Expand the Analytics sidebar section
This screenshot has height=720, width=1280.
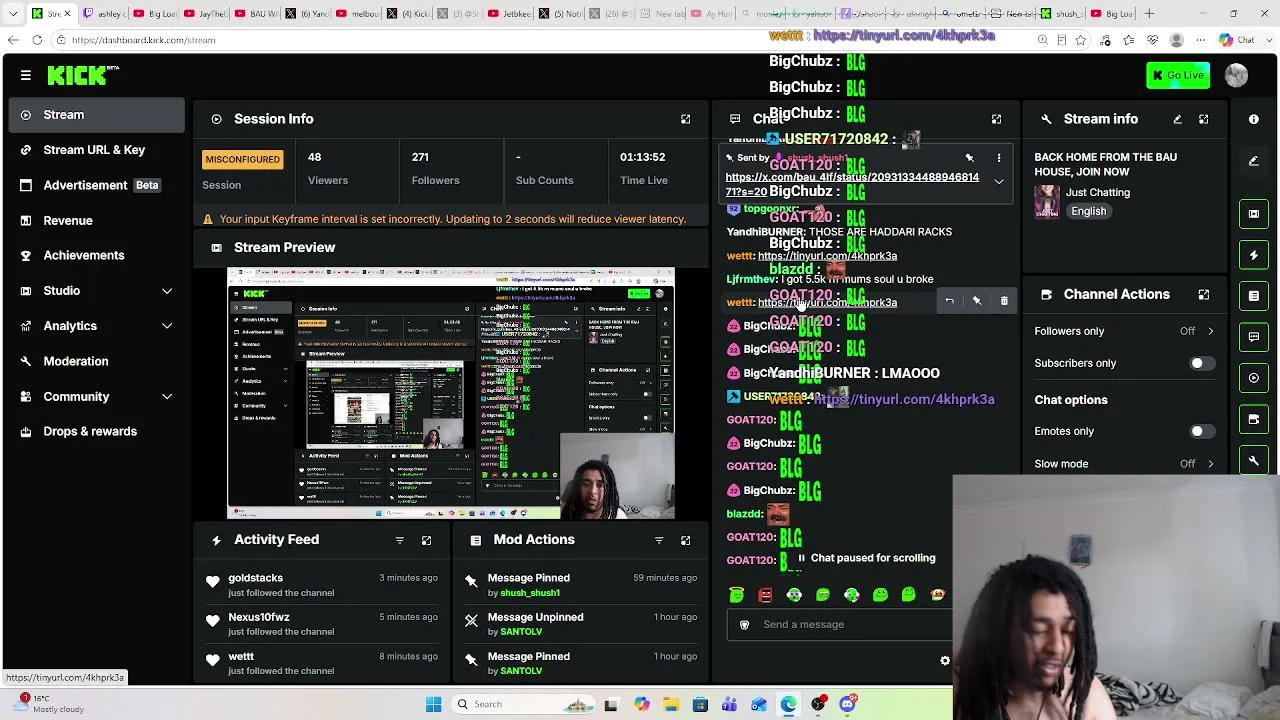pyautogui.click(x=167, y=326)
